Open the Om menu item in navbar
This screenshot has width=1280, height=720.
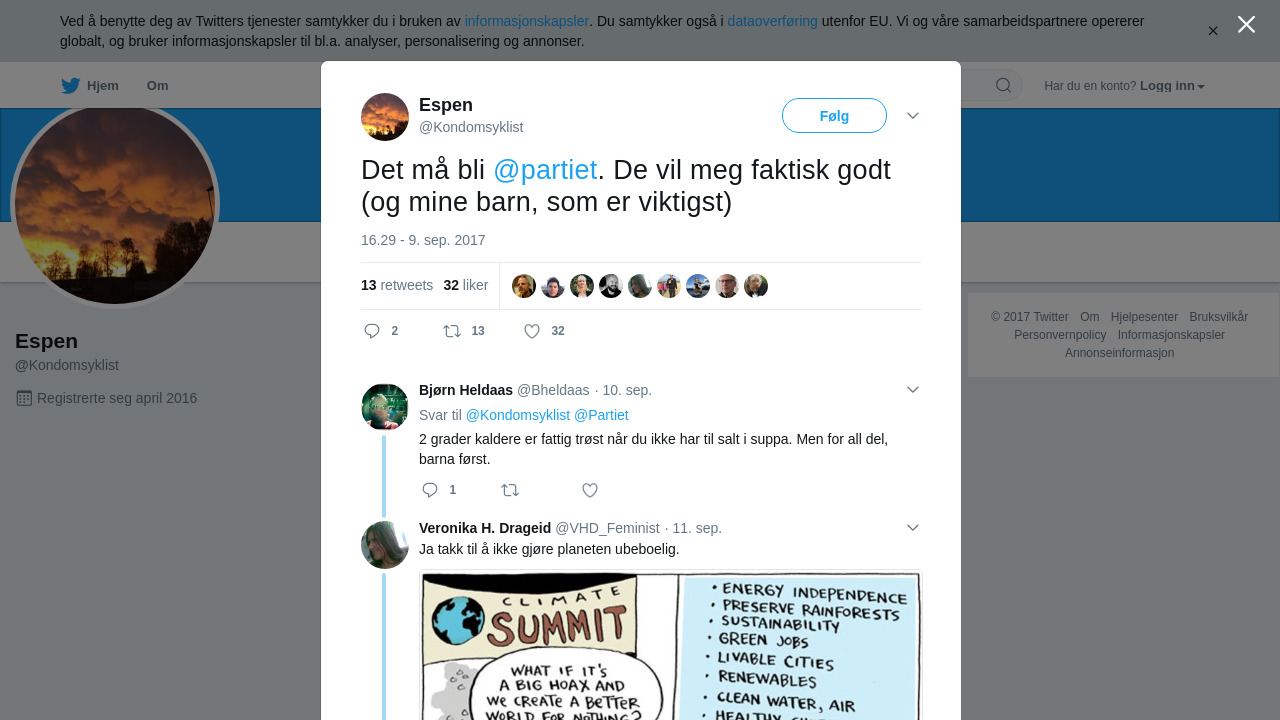click(157, 86)
